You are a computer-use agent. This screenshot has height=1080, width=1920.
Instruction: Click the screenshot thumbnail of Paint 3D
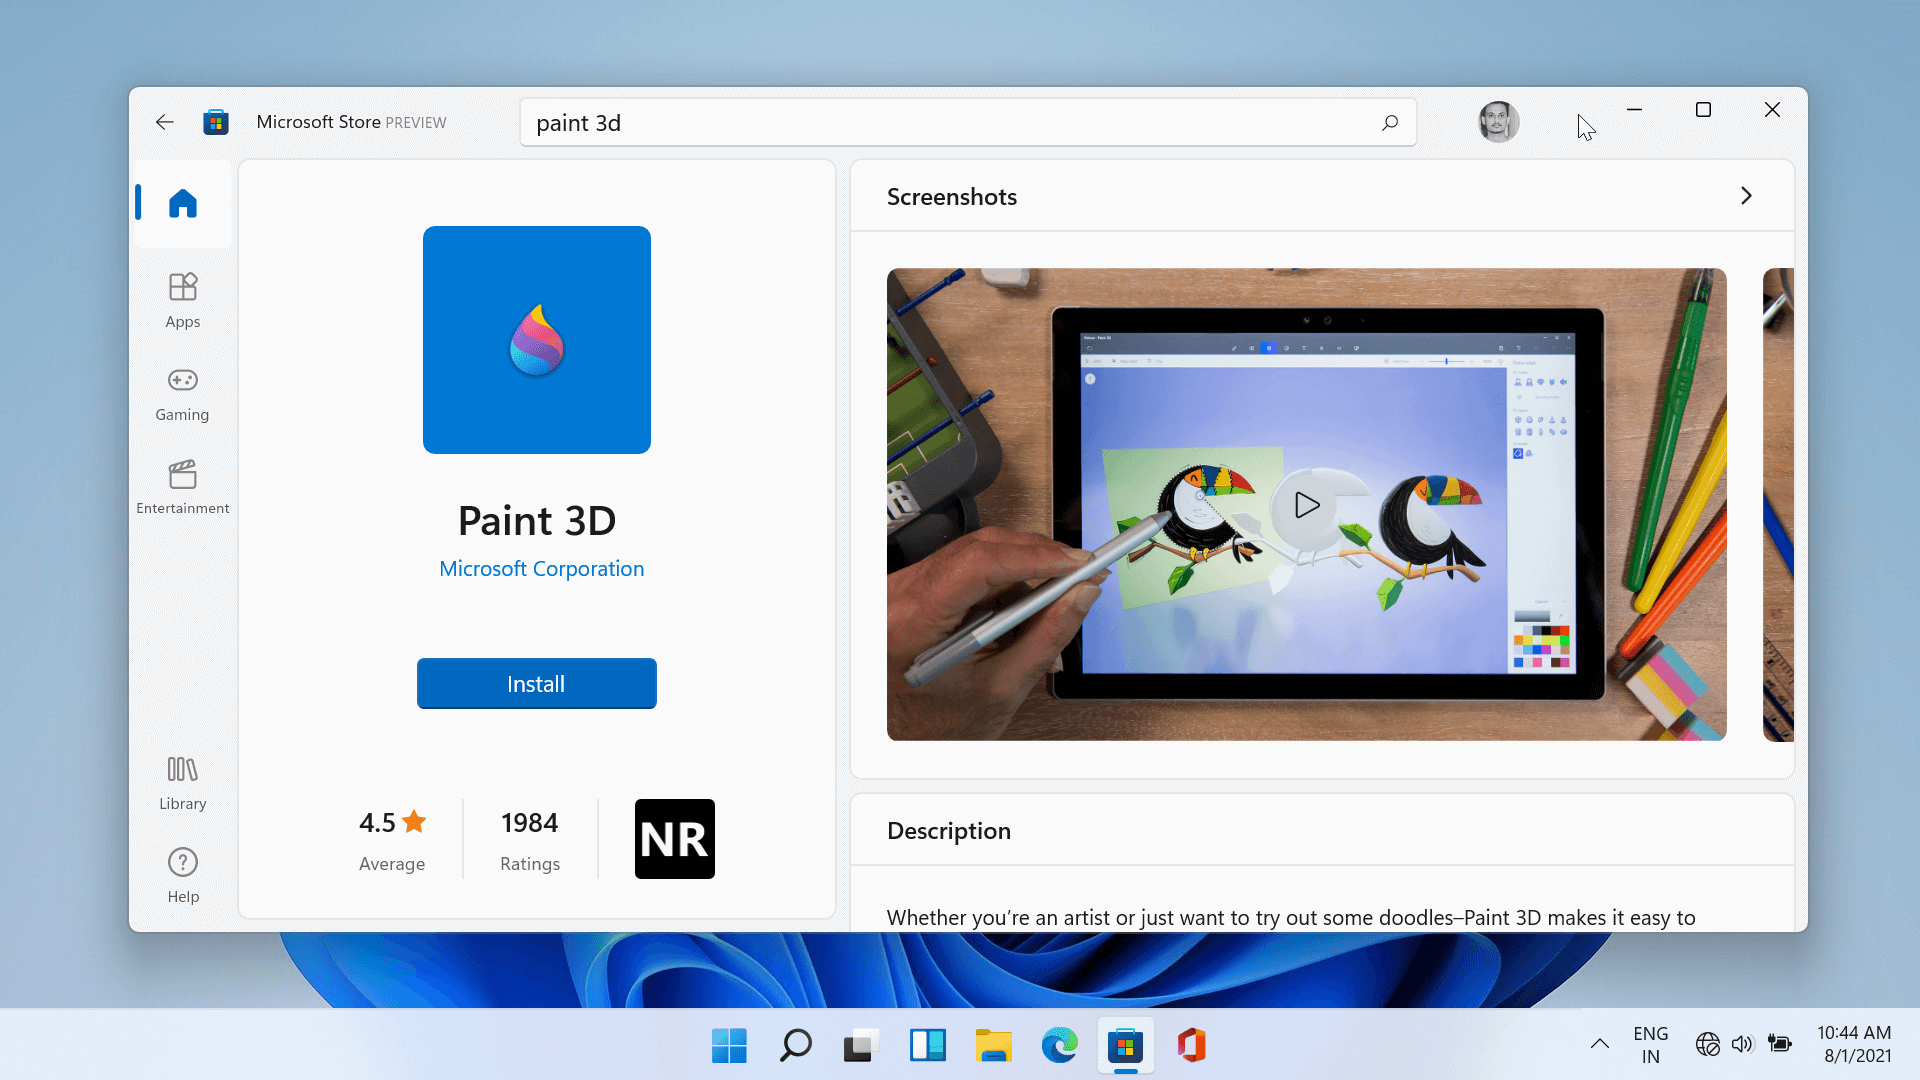point(1305,504)
